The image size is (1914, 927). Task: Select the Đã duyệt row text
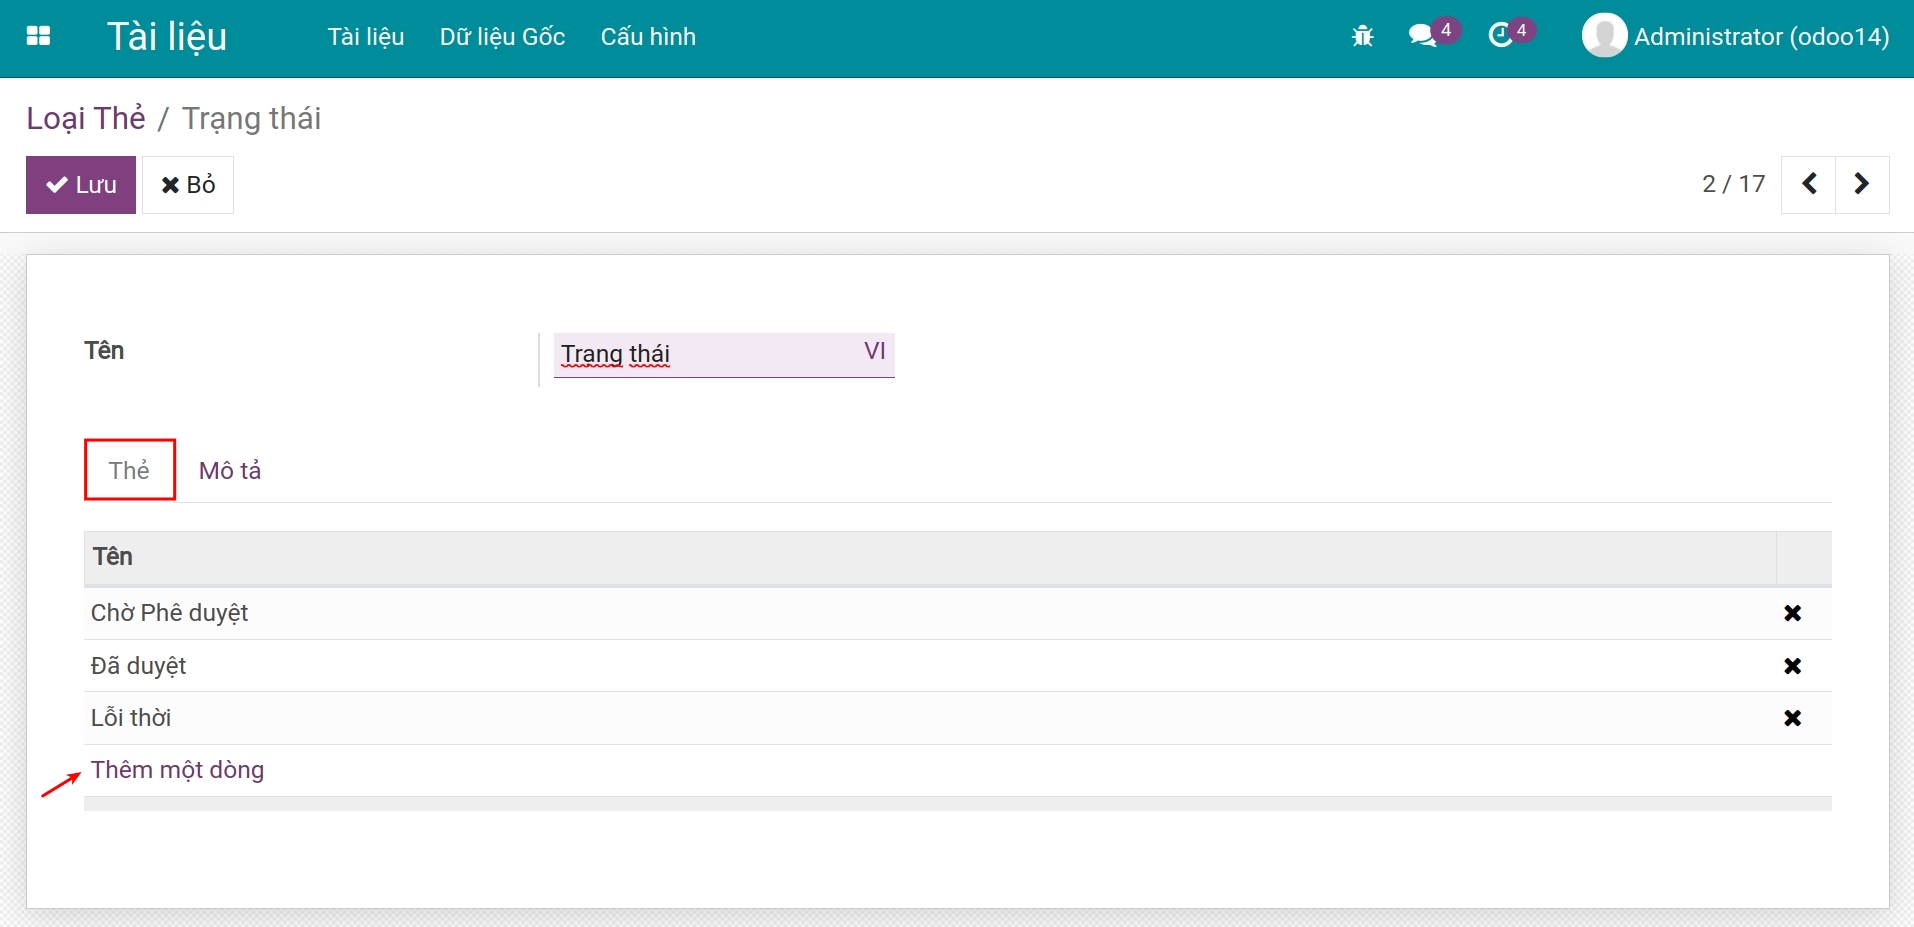(139, 666)
